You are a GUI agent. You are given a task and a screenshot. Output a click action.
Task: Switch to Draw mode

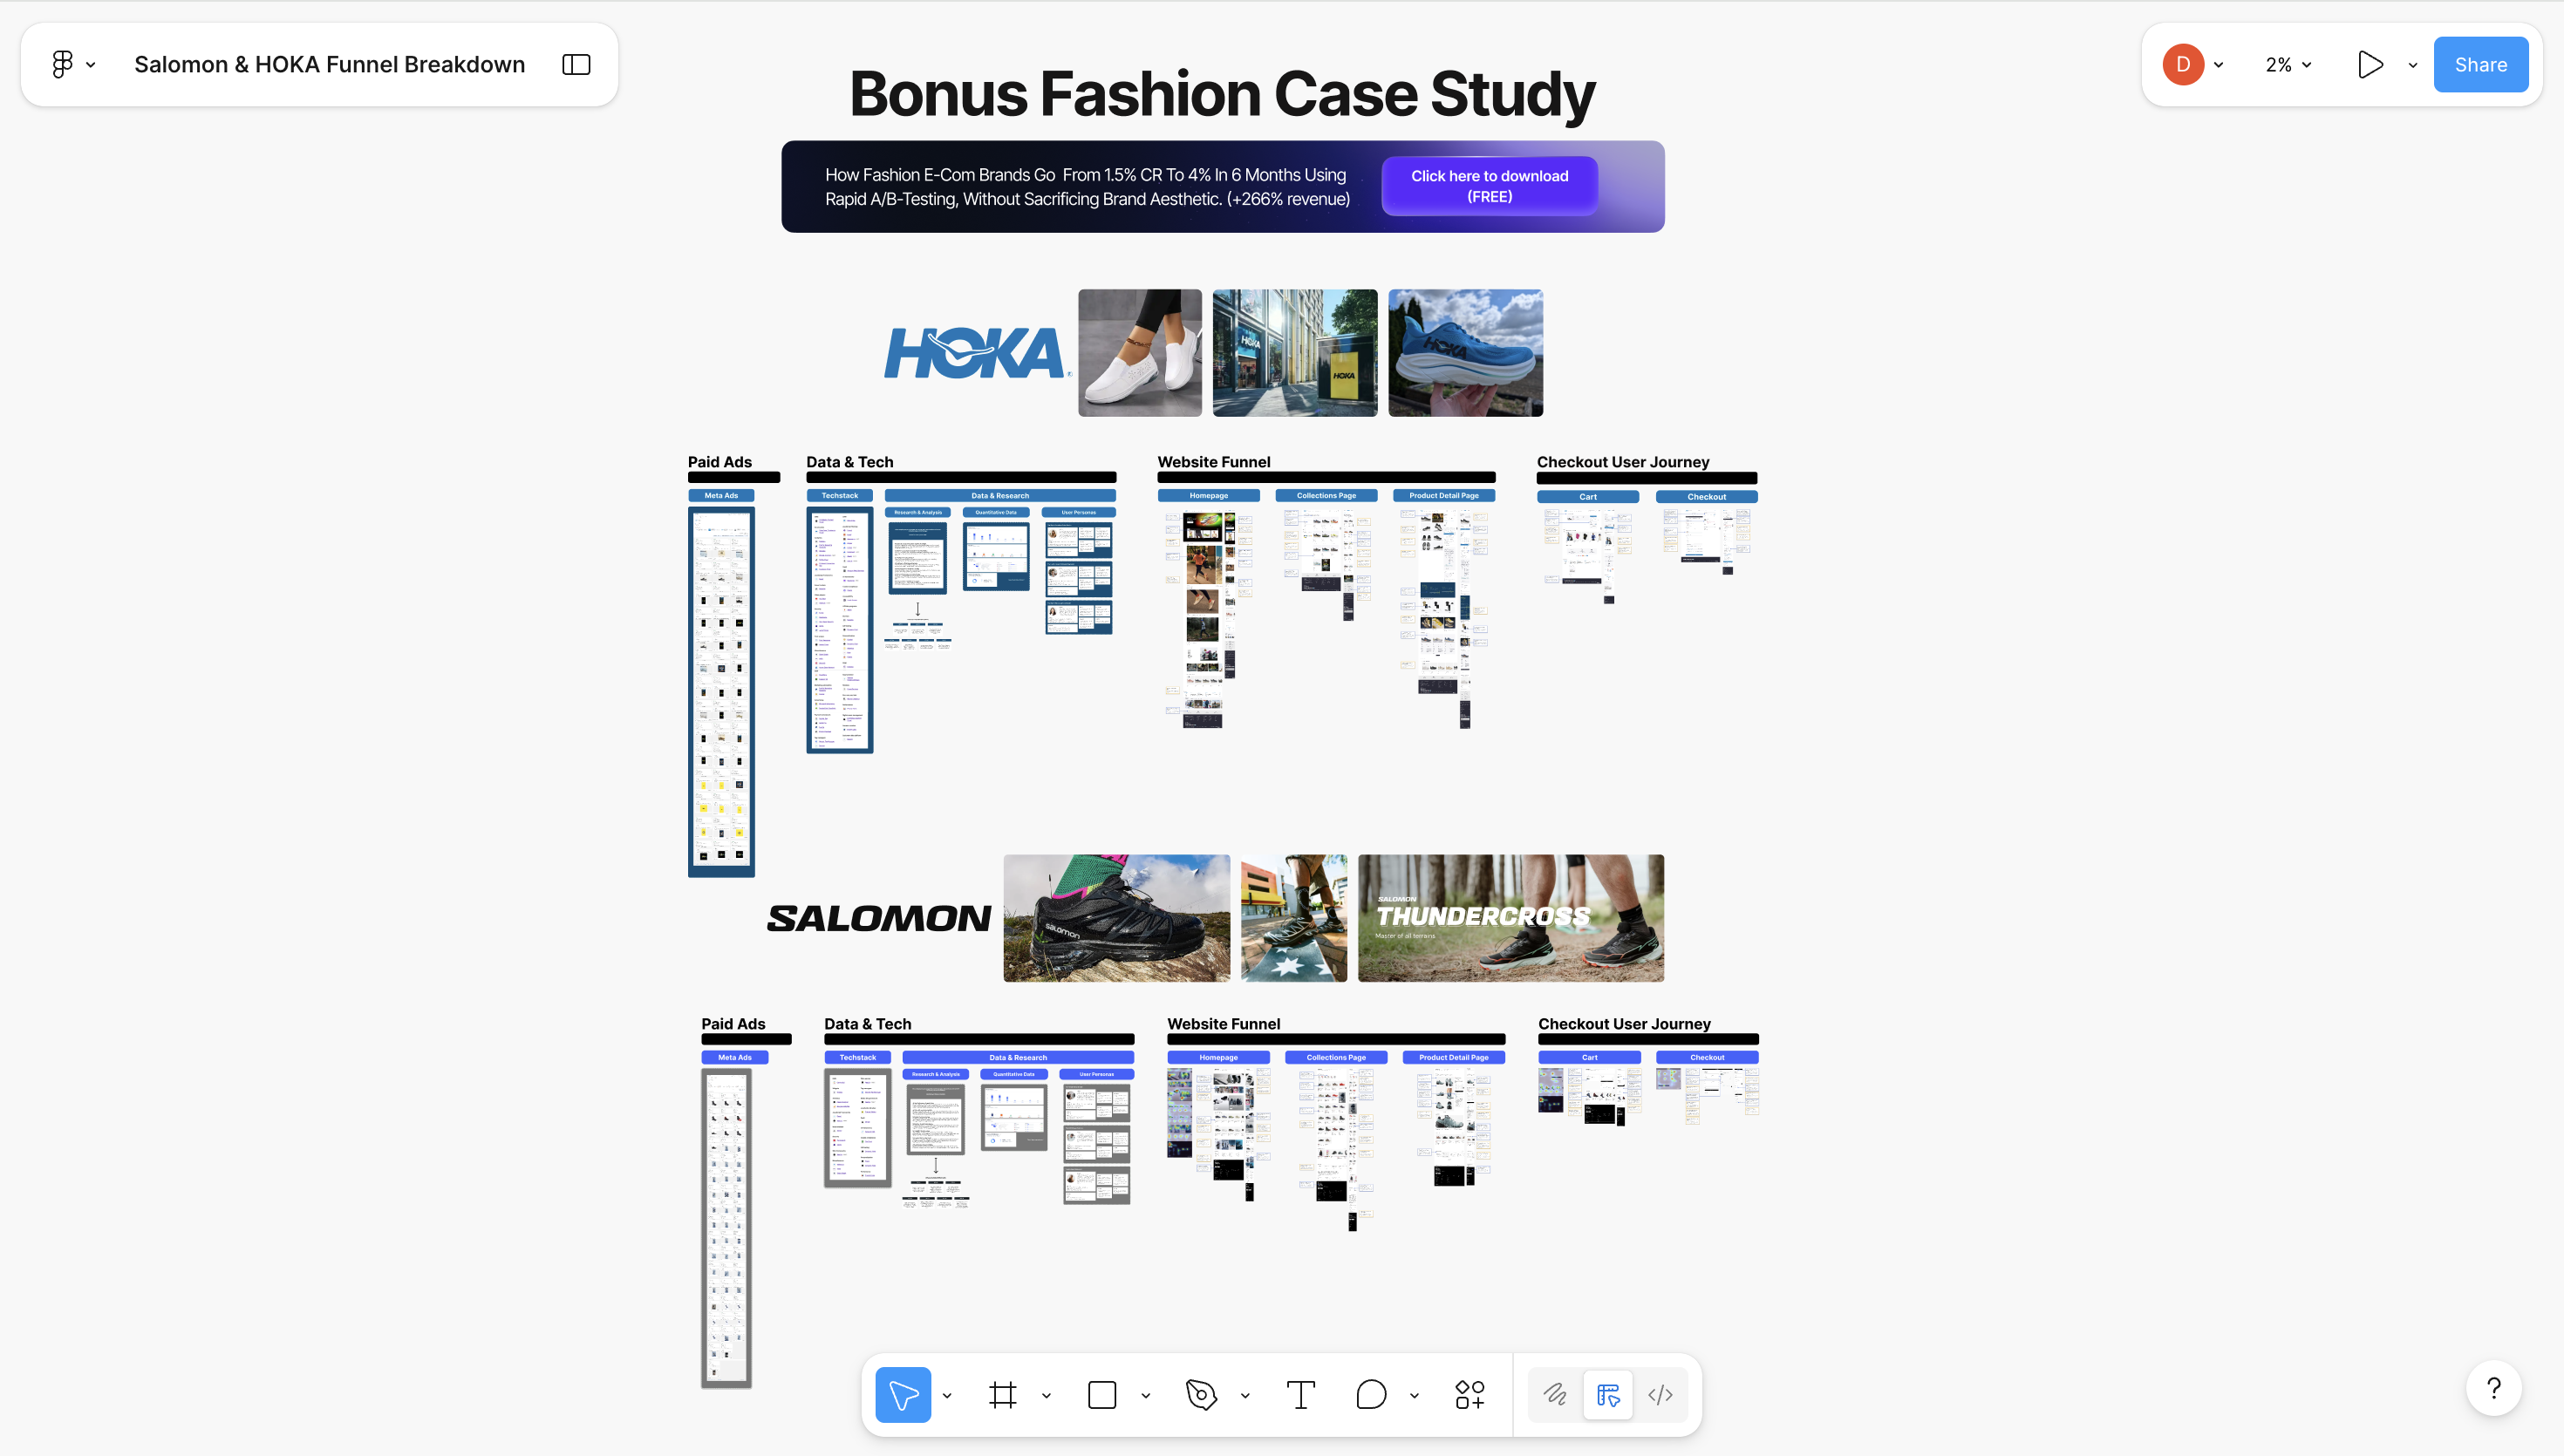click(1555, 1394)
